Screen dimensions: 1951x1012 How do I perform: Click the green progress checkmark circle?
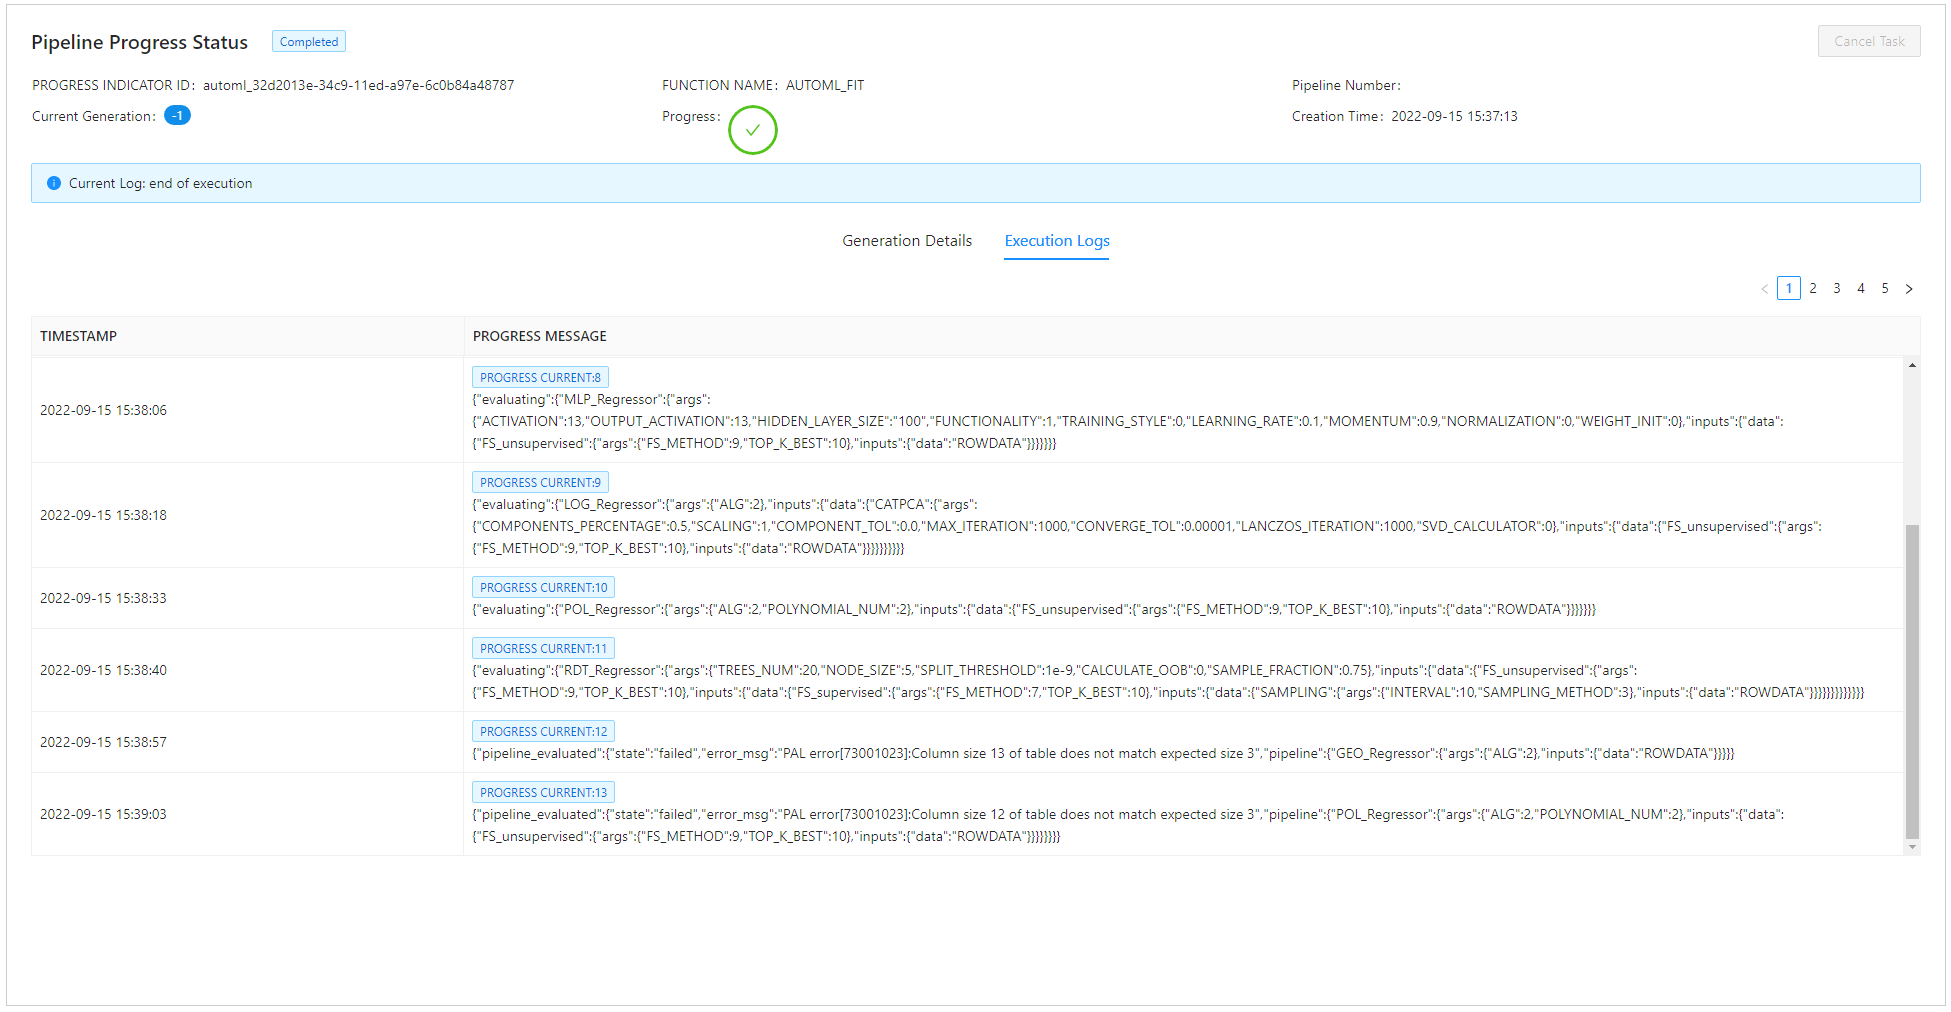coord(752,130)
